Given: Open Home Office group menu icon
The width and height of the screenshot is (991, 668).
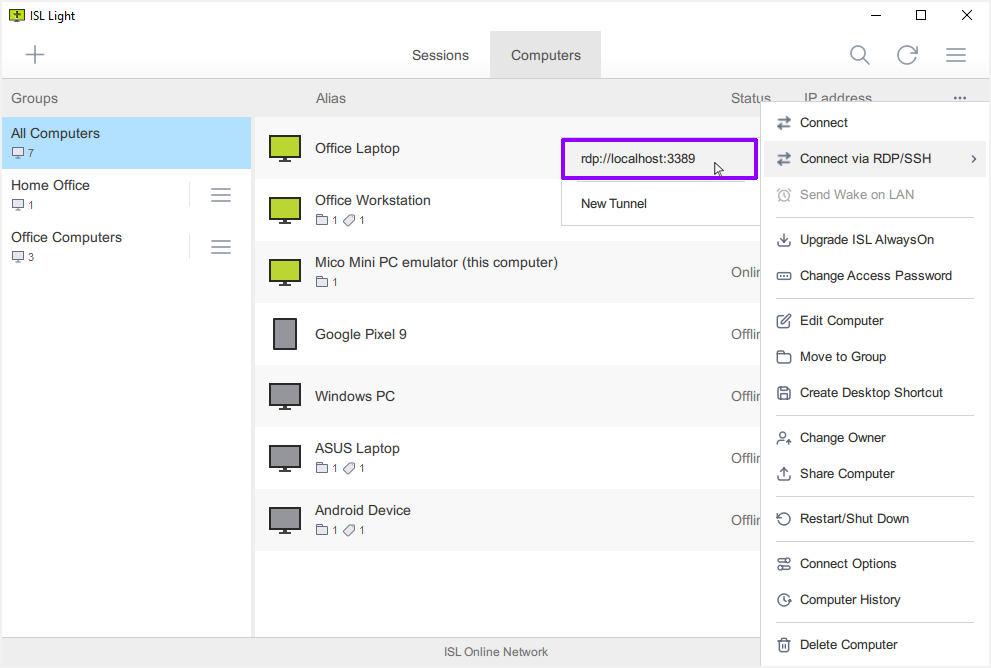Looking at the screenshot, I should coord(221,195).
